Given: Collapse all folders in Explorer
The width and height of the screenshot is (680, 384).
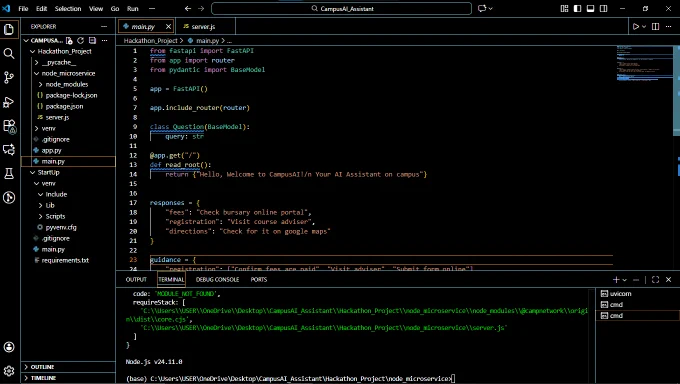Looking at the screenshot, I should click(92, 40).
